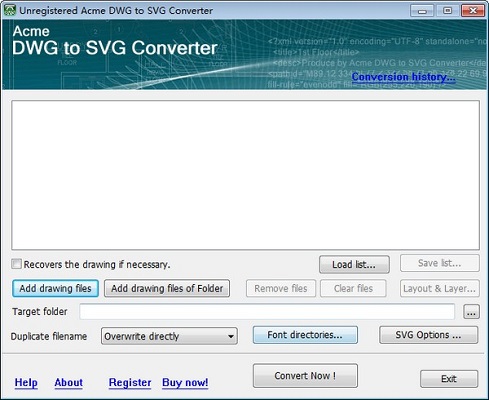Click Add drawing files button

[55, 288]
